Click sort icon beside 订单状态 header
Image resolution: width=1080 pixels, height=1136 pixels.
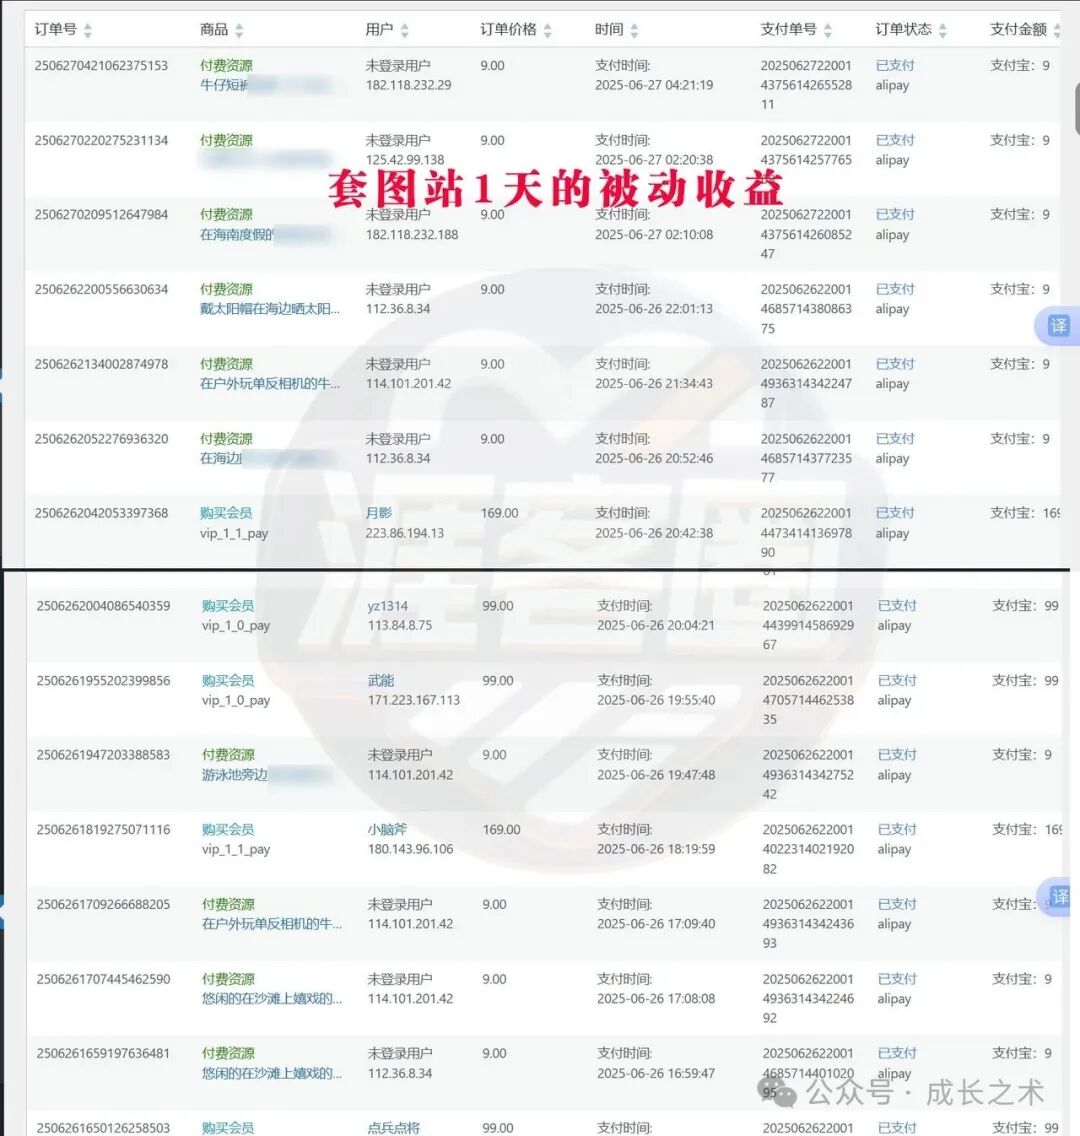tap(942, 31)
